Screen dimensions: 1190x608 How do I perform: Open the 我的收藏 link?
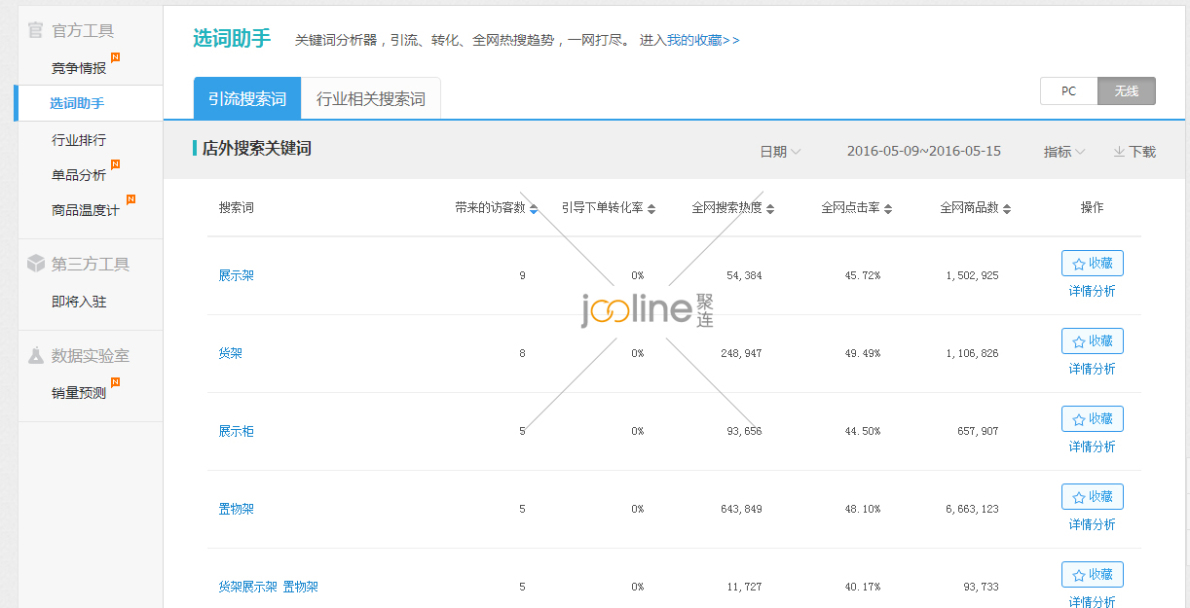tap(703, 39)
